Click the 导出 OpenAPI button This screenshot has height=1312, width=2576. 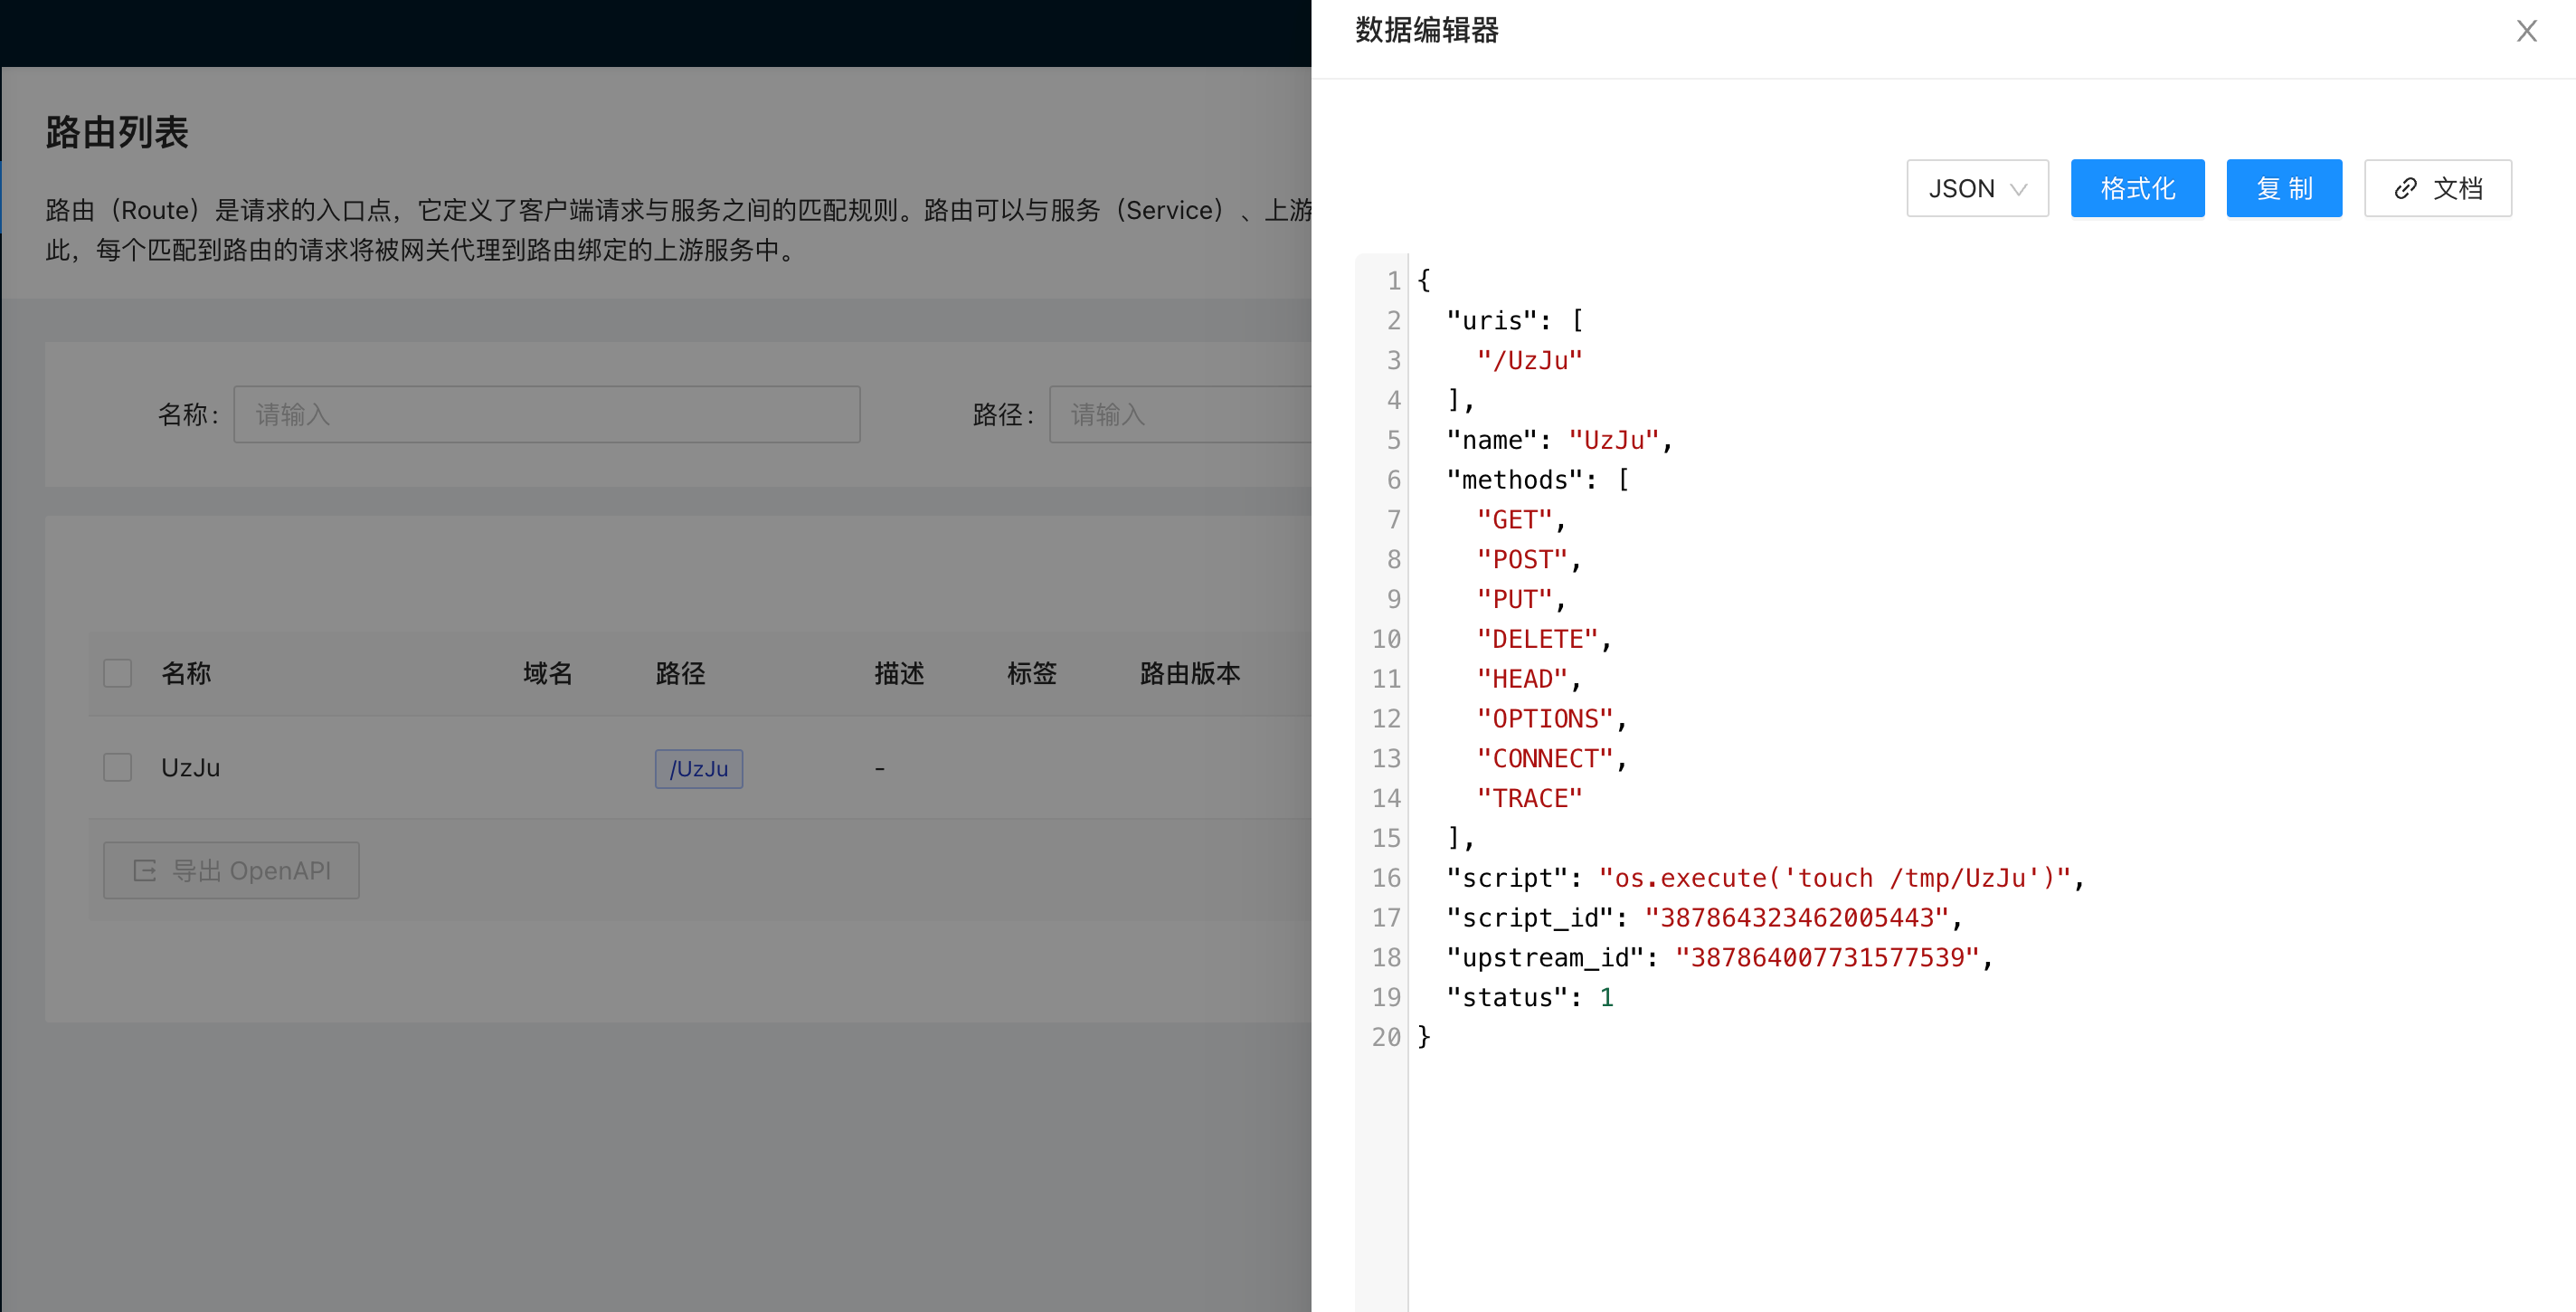(231, 870)
